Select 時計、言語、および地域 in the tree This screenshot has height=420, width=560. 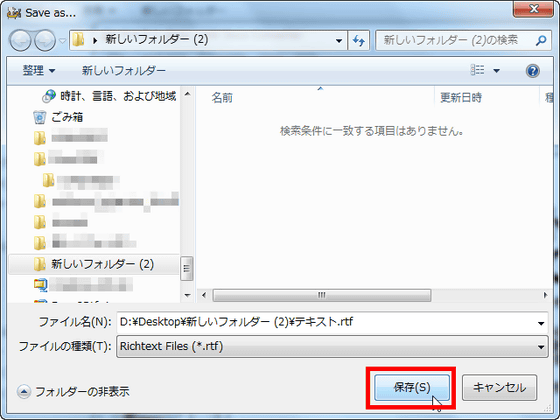pyautogui.click(x=118, y=96)
